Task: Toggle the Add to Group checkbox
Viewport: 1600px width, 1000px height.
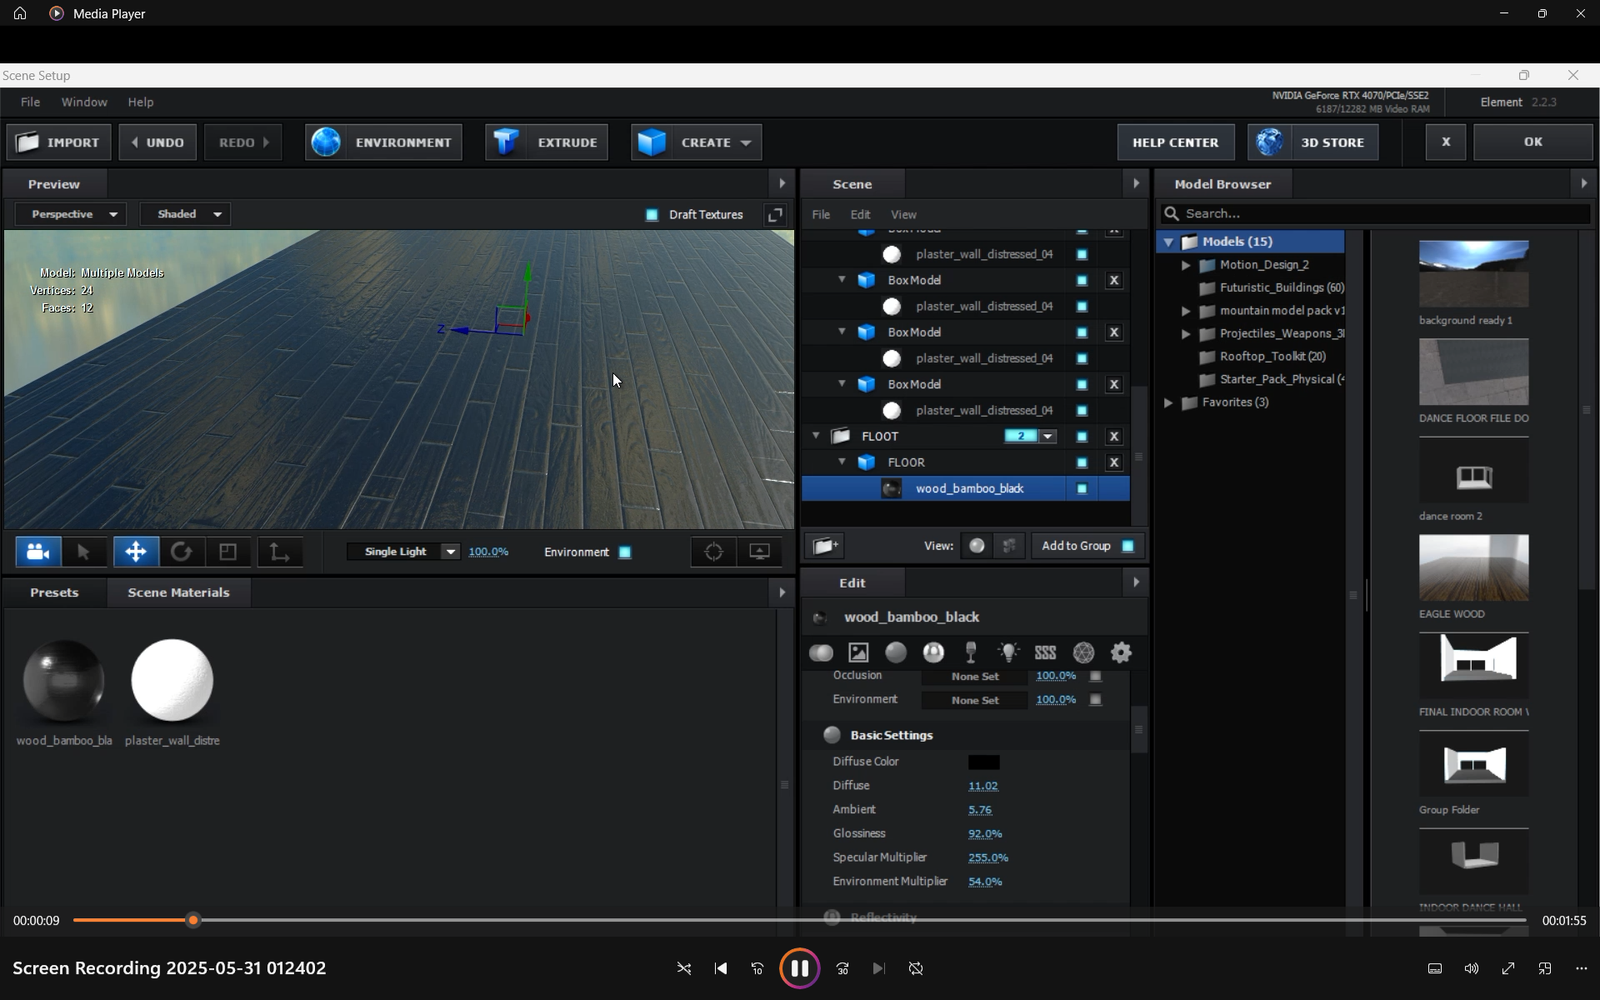Action: pyautogui.click(x=1128, y=546)
